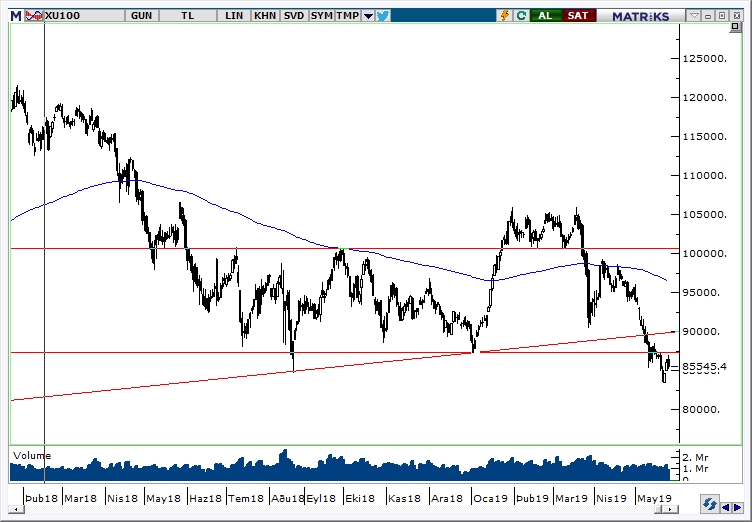
Task: Click the KHN toolbar button
Action: click(x=265, y=16)
